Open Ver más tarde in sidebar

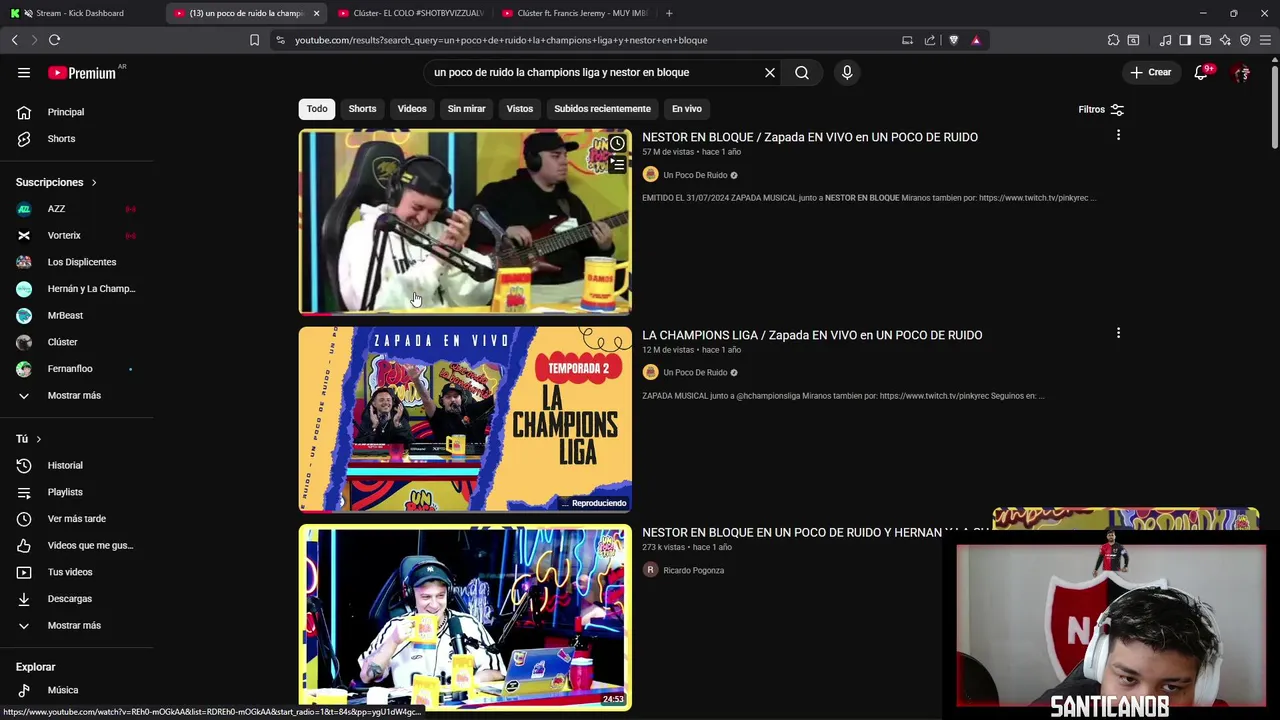(76, 519)
